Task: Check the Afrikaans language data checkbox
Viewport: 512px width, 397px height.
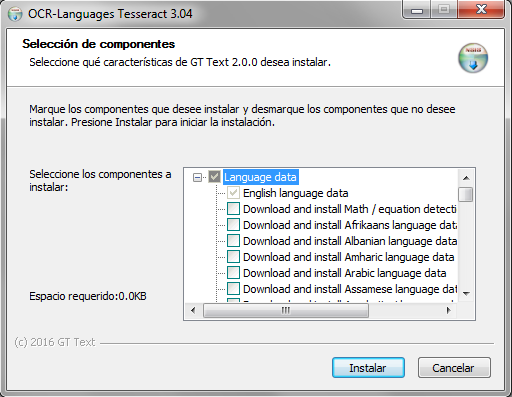Action: [x=233, y=225]
